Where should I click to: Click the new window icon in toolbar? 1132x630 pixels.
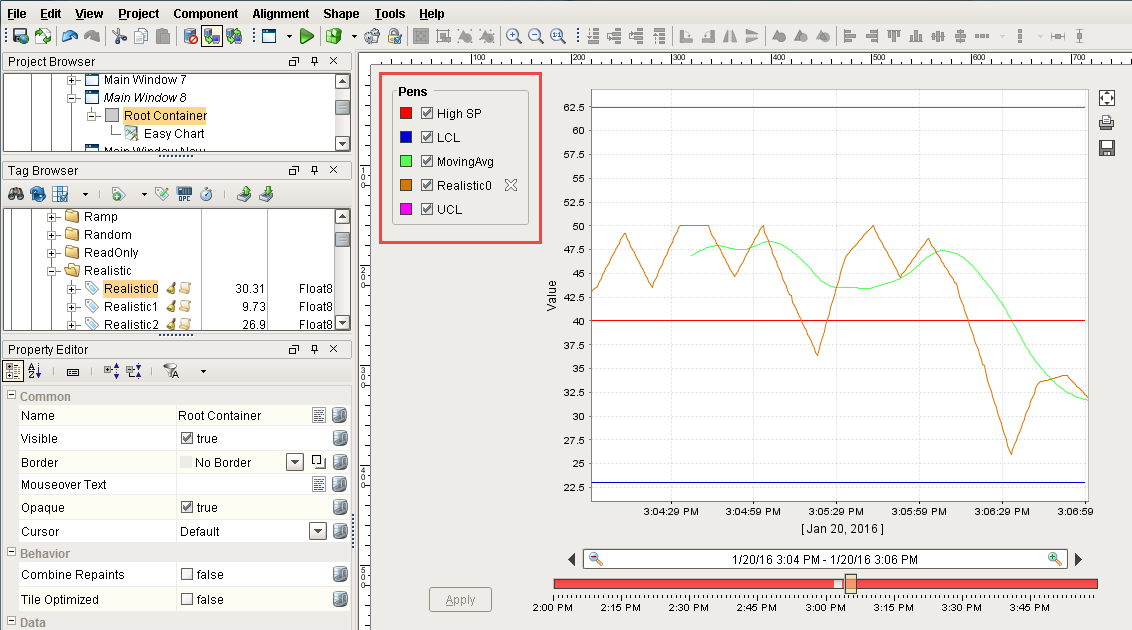click(x=269, y=36)
